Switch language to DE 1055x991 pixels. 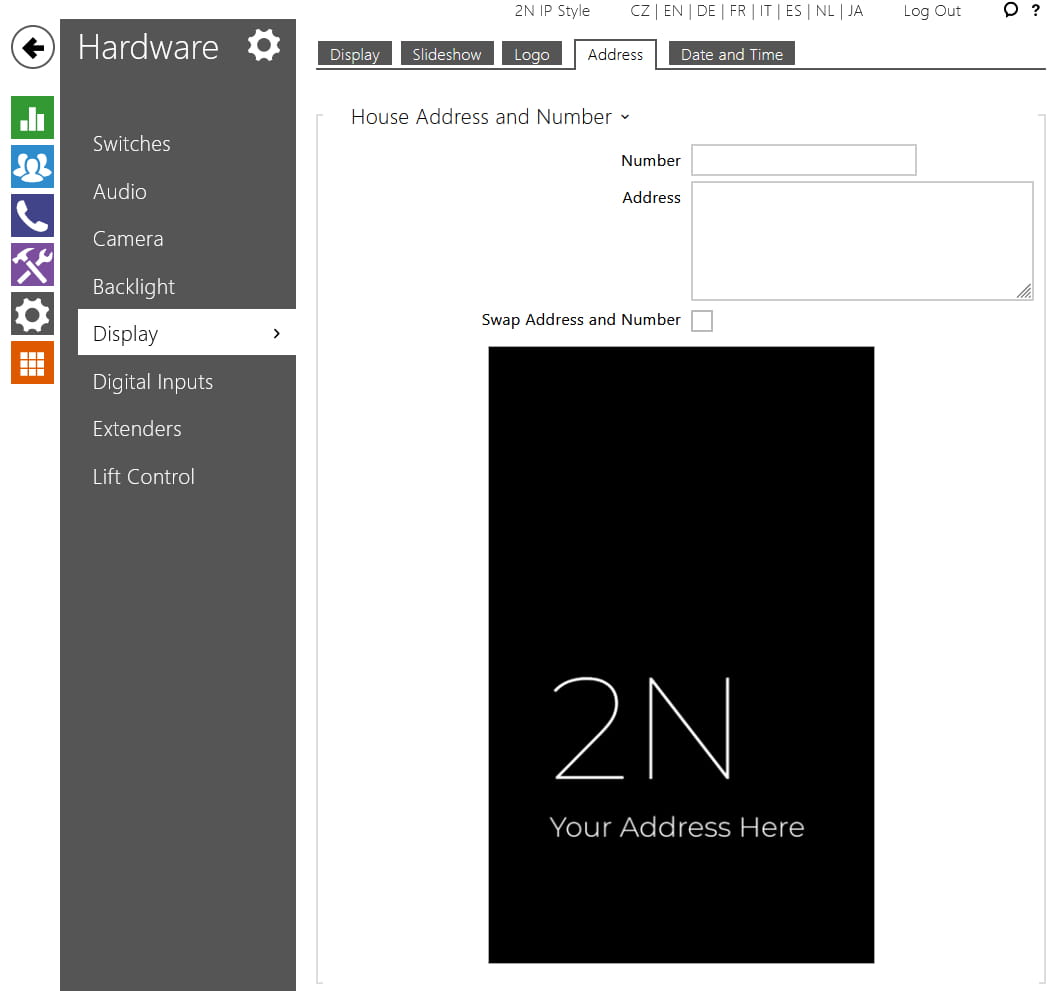[x=706, y=11]
